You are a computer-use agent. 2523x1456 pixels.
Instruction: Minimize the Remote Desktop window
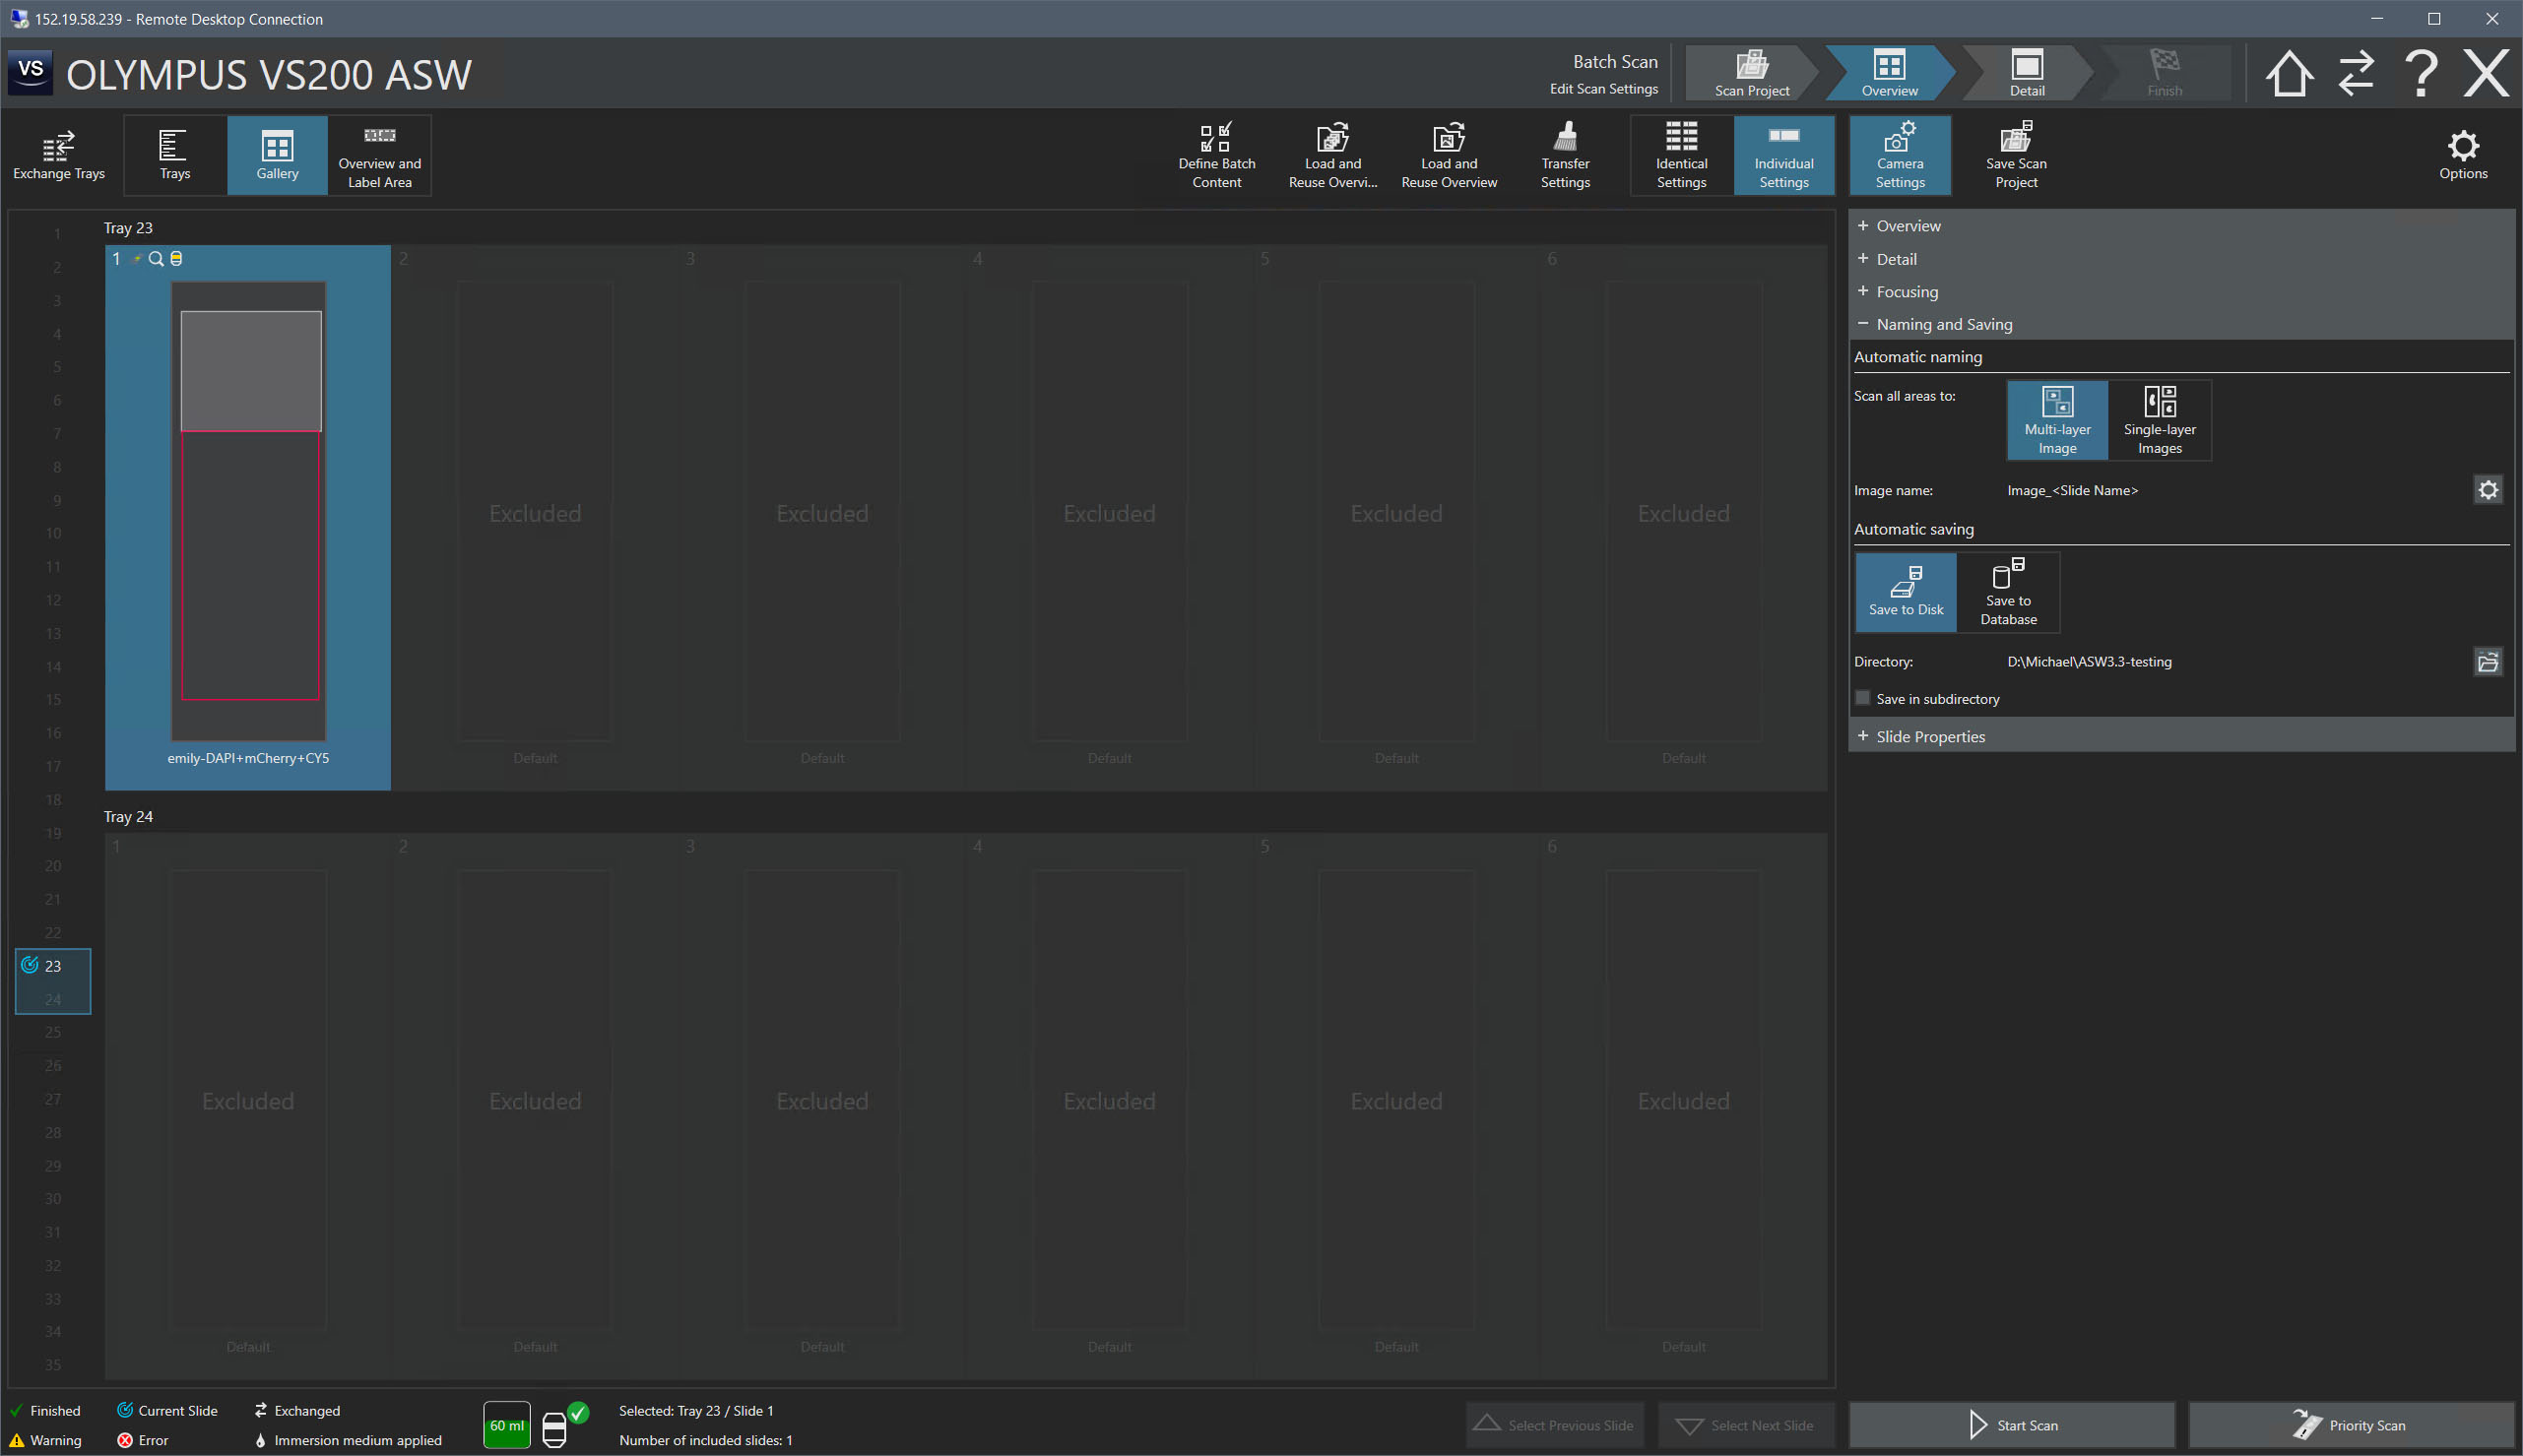pos(2376,19)
